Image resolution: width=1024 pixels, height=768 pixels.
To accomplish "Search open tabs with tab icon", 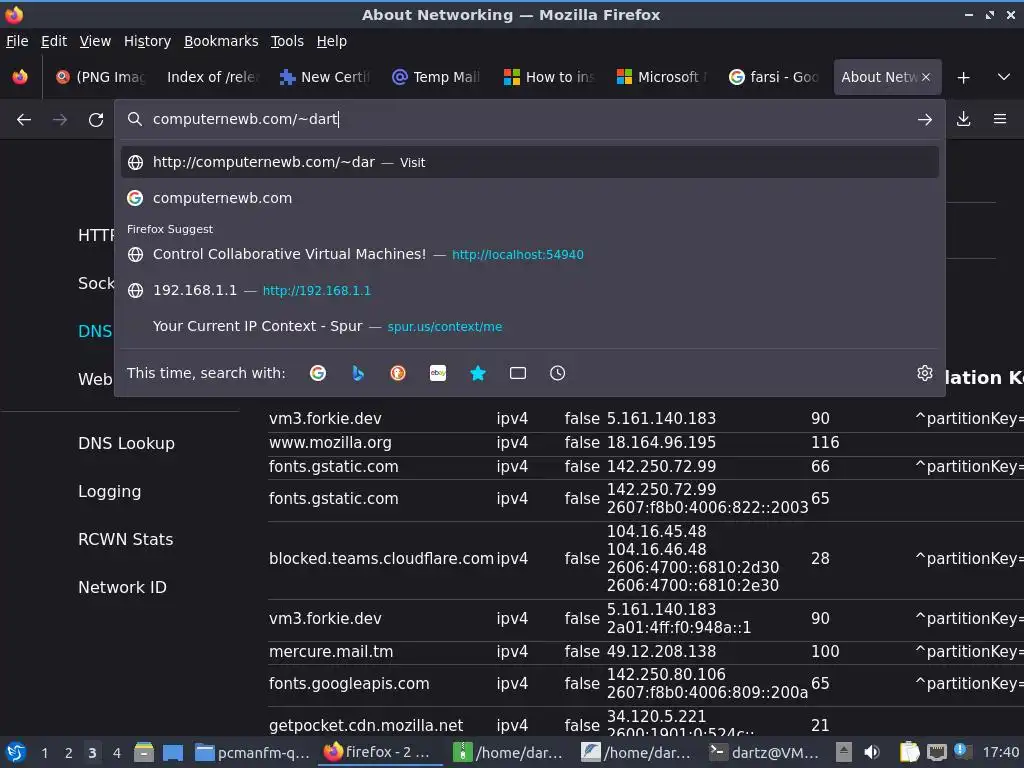I will (x=518, y=373).
